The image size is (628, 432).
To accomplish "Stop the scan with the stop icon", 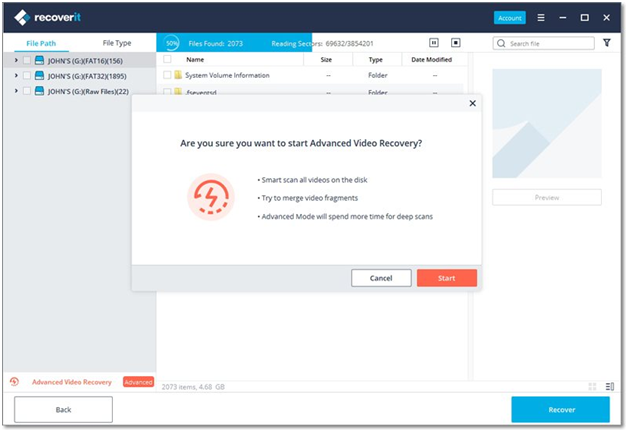I will point(456,43).
